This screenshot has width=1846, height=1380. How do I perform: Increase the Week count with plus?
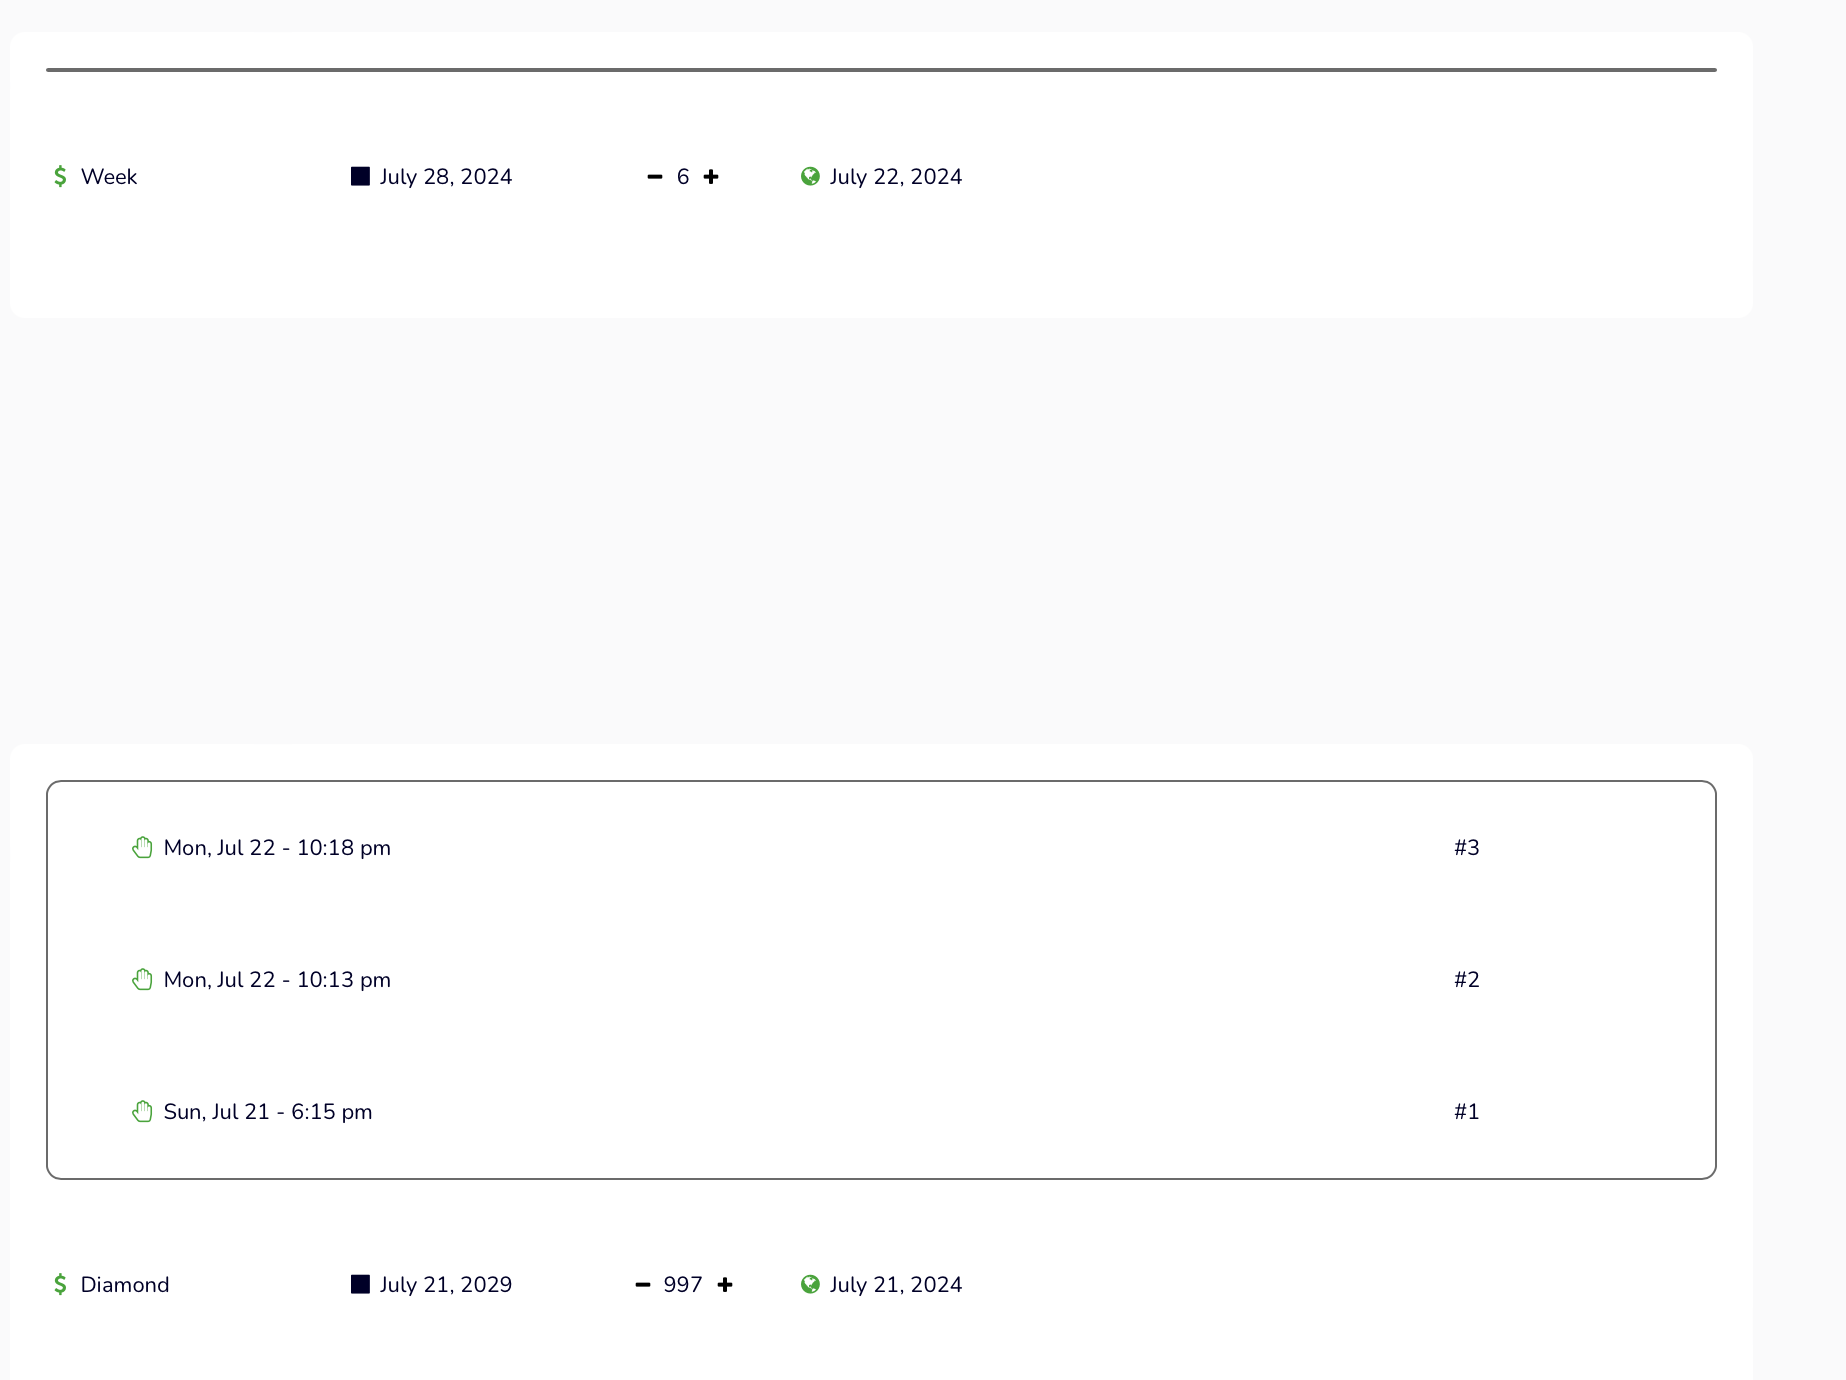coord(711,177)
